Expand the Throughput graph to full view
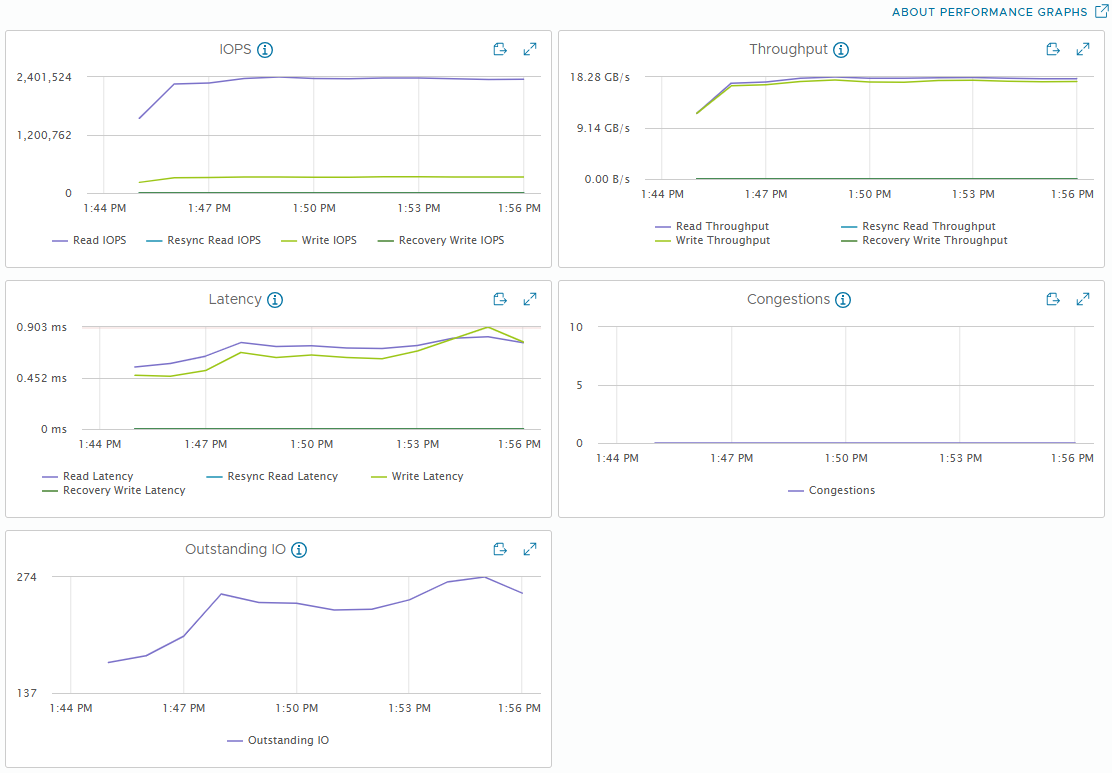The height and width of the screenshot is (773, 1112). [x=1082, y=49]
